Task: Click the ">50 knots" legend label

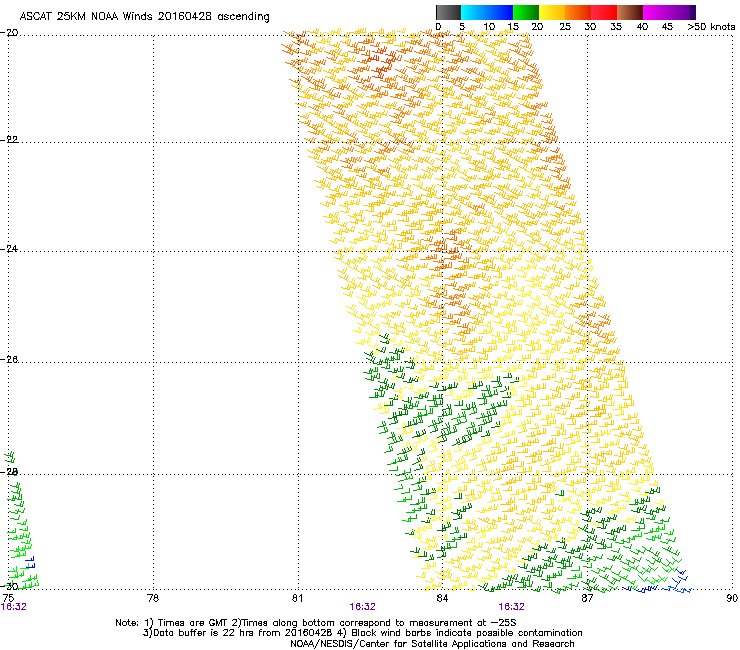Action: (x=711, y=27)
